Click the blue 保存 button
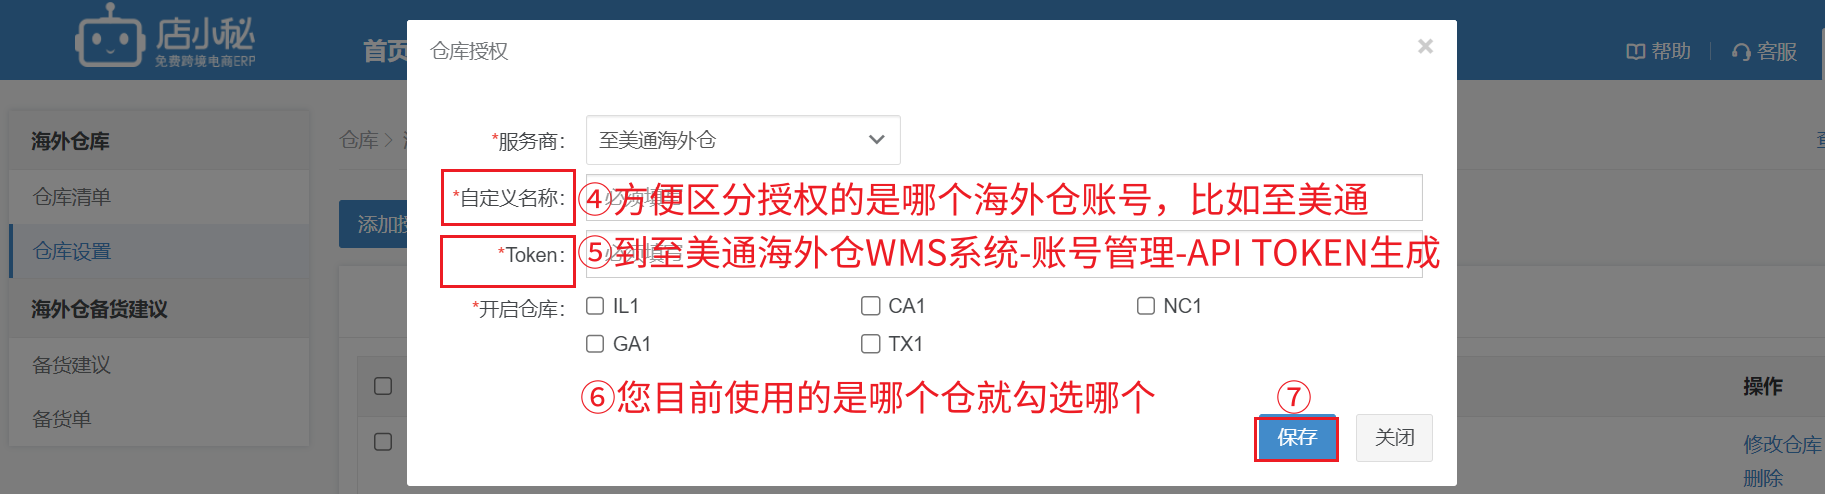This screenshot has width=1825, height=494. point(1297,437)
